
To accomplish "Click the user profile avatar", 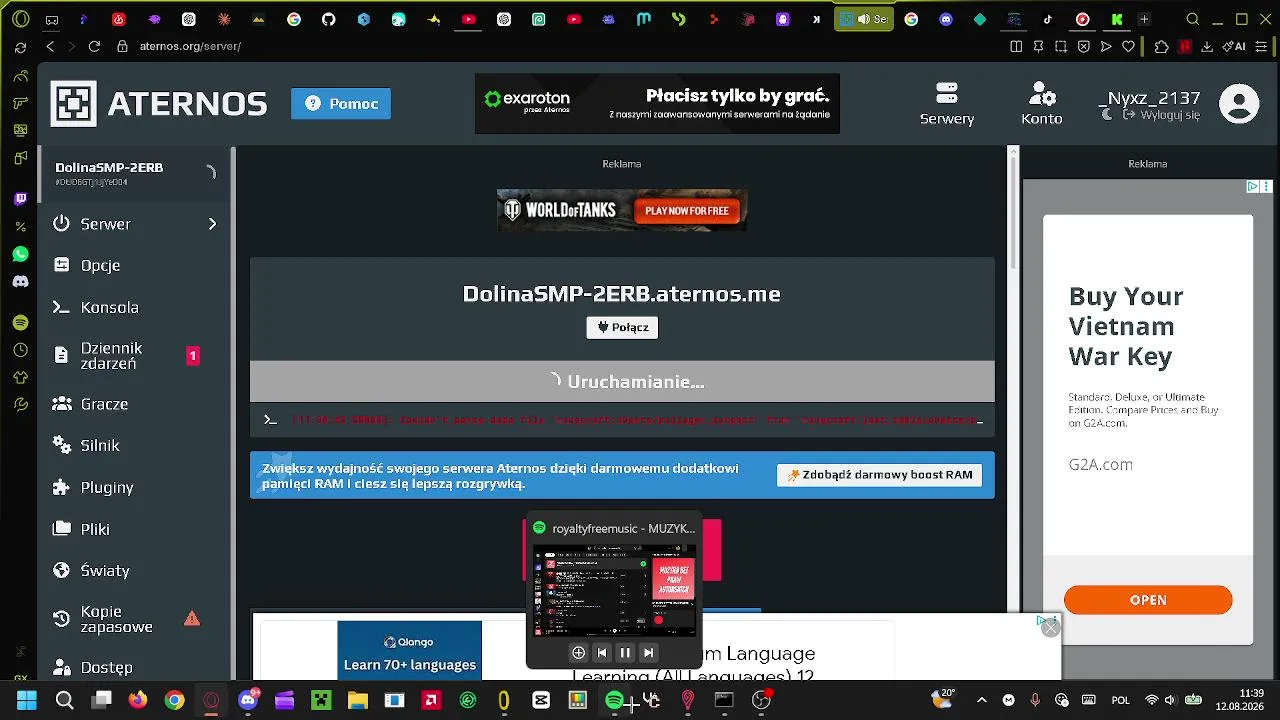I will click(1239, 104).
